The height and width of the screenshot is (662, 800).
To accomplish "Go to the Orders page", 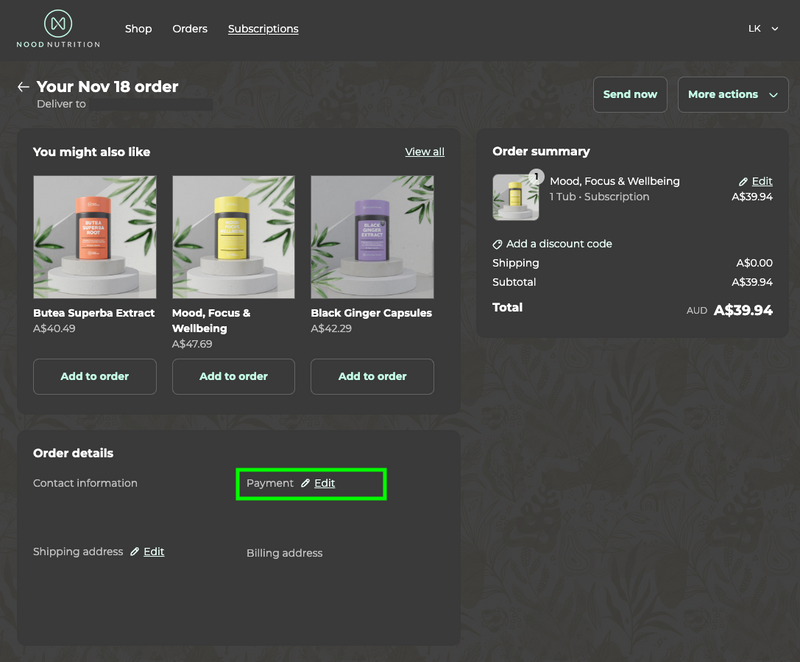I will coord(190,29).
